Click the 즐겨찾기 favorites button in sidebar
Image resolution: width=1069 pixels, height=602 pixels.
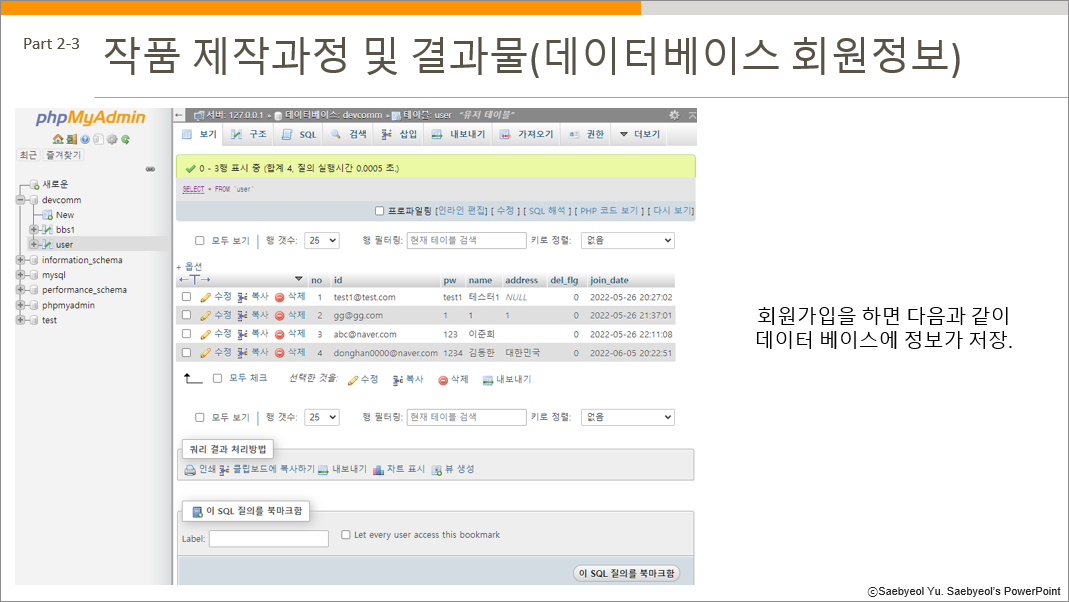click(x=63, y=155)
